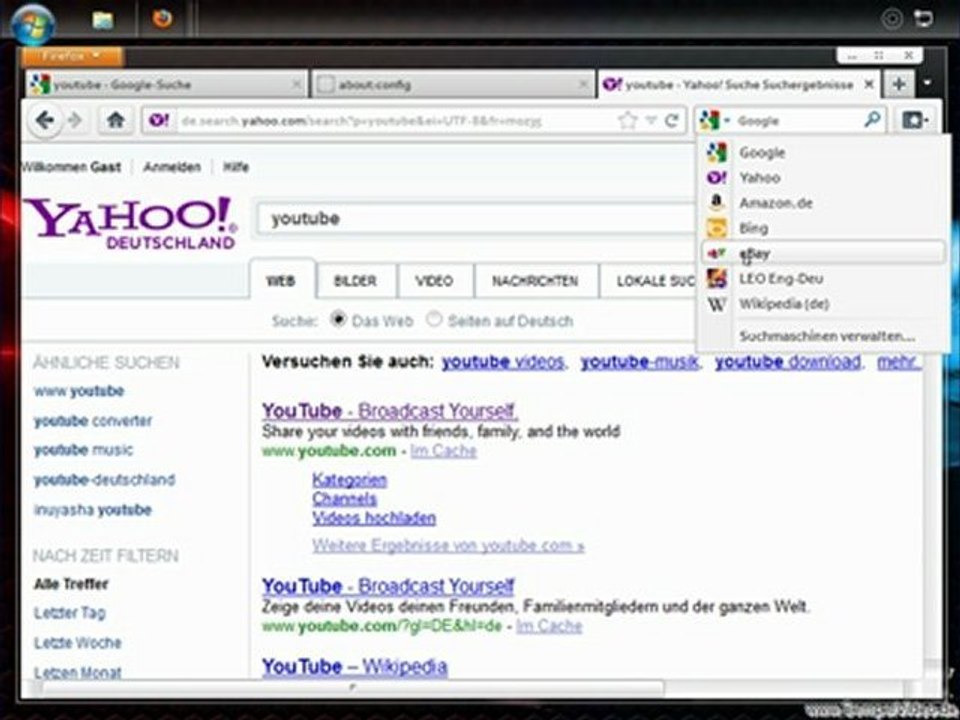
Task: Select Amazon.de in search engine list
Action: (x=822, y=203)
